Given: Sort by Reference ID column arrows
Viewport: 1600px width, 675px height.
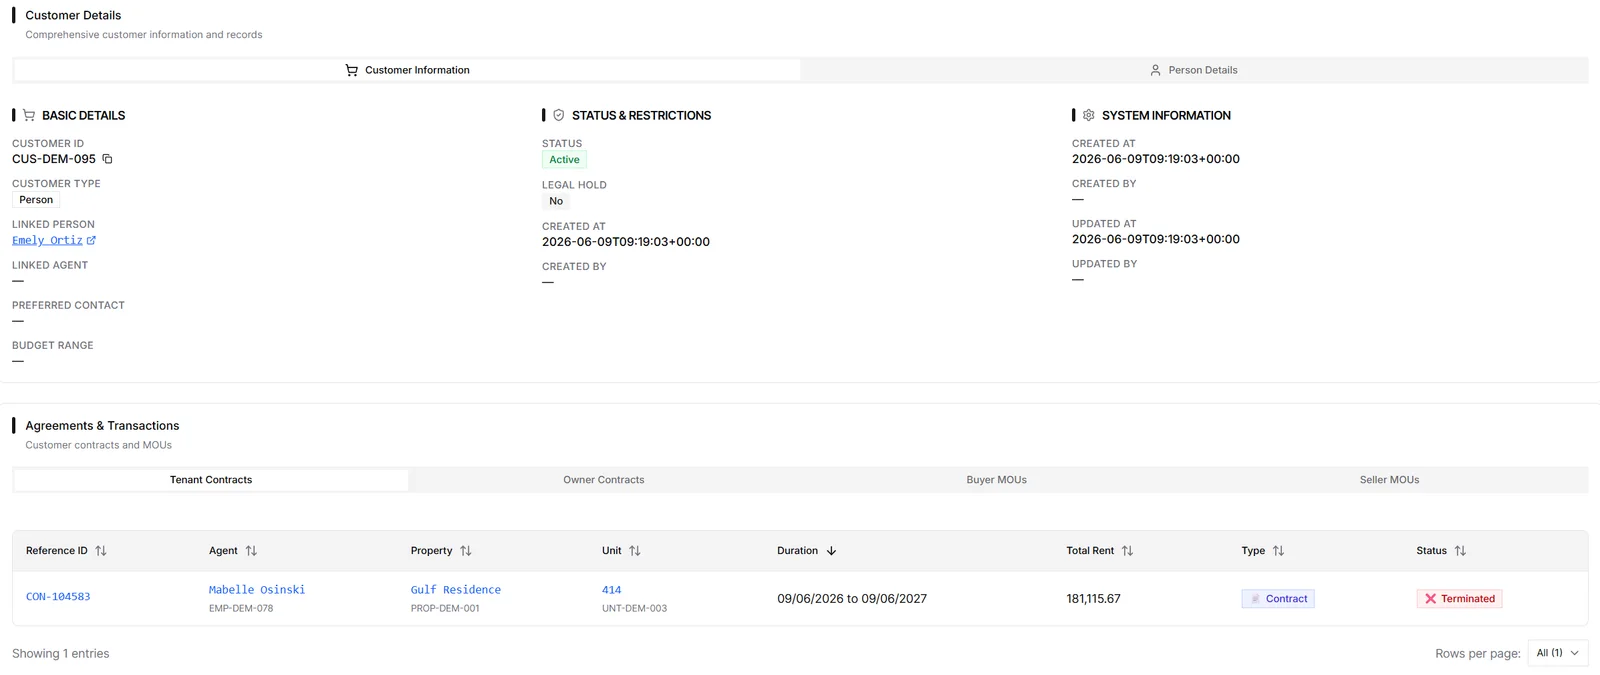Looking at the screenshot, I should pos(101,551).
